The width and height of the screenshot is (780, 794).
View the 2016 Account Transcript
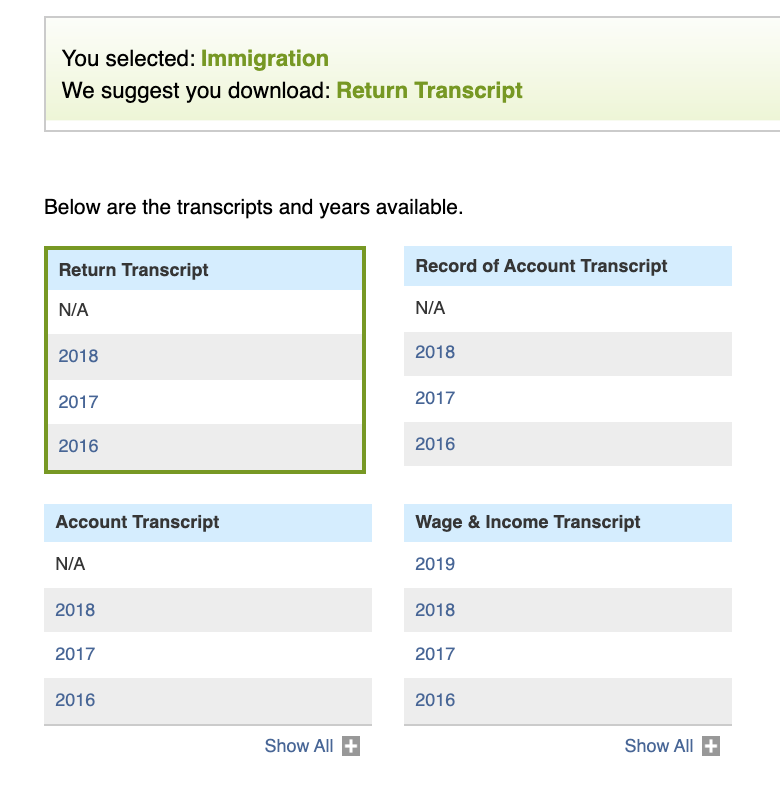75,700
